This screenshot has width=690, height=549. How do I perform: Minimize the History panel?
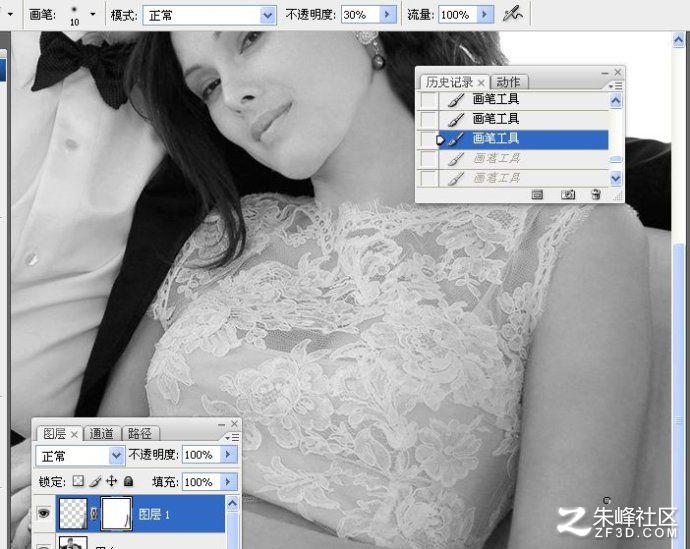point(605,72)
